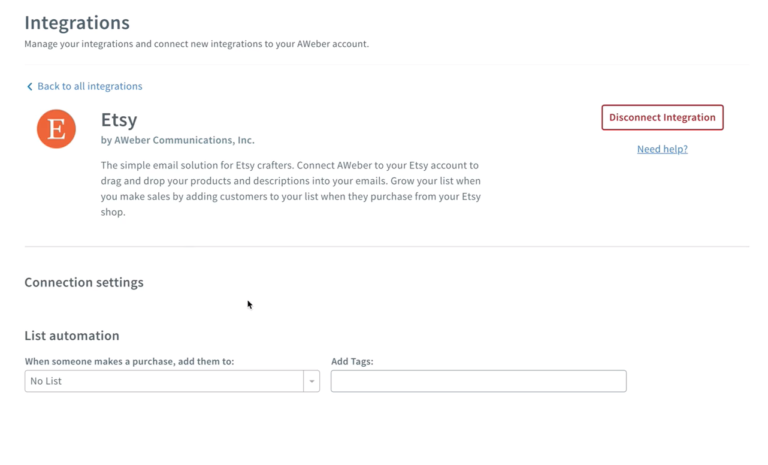The width and height of the screenshot is (768, 465).
Task: Click the divider line below Etsy description
Action: [x=386, y=246]
